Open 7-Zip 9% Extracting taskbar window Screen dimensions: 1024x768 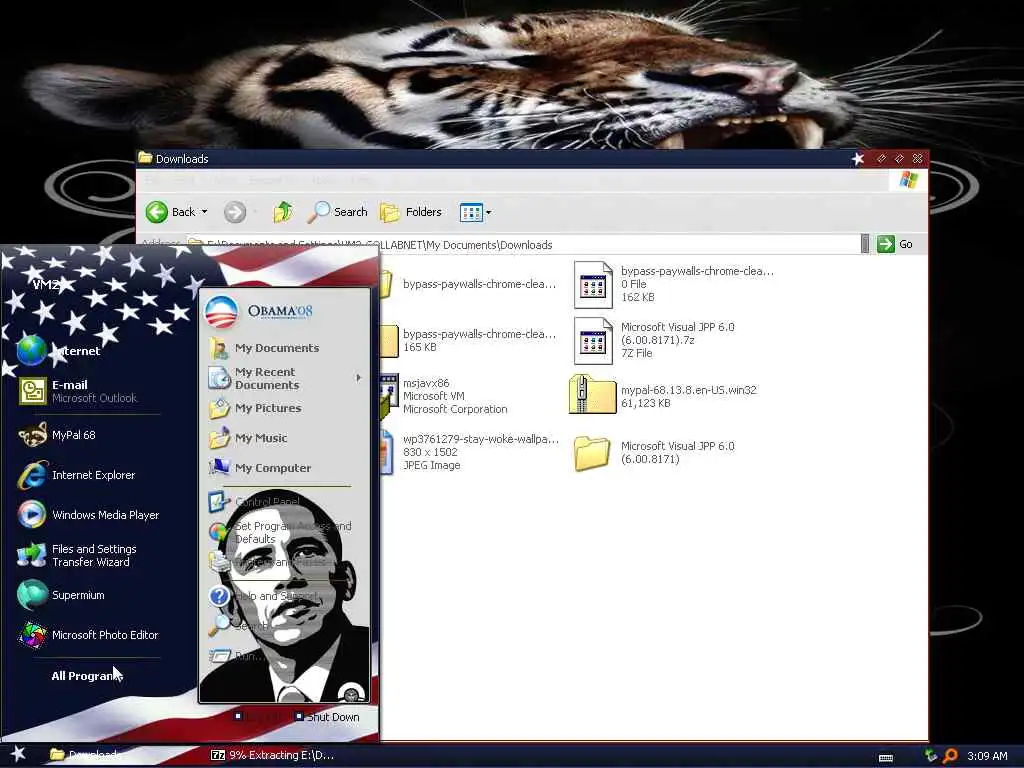click(x=273, y=755)
